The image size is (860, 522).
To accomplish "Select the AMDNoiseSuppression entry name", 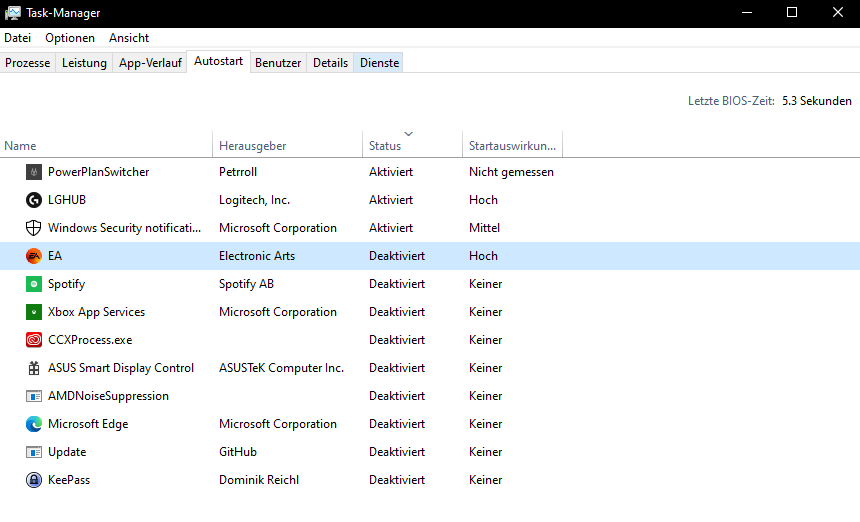I will pos(108,396).
